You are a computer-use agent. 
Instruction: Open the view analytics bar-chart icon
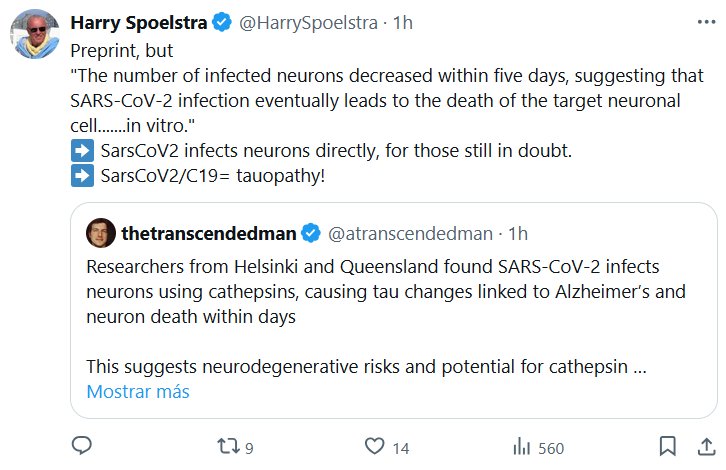tap(521, 446)
